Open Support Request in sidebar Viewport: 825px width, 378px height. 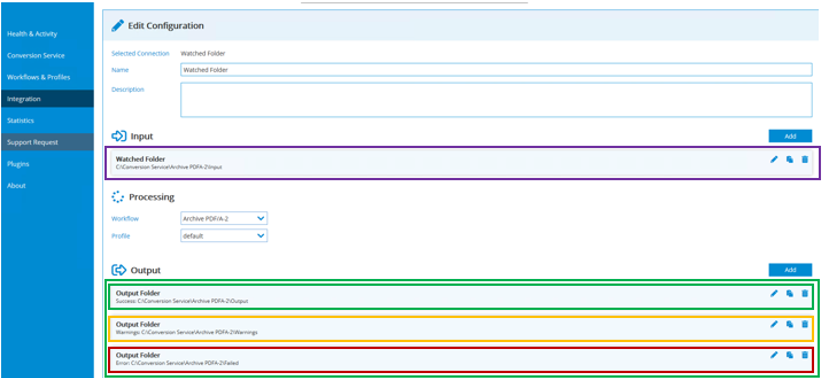click(x=47, y=142)
